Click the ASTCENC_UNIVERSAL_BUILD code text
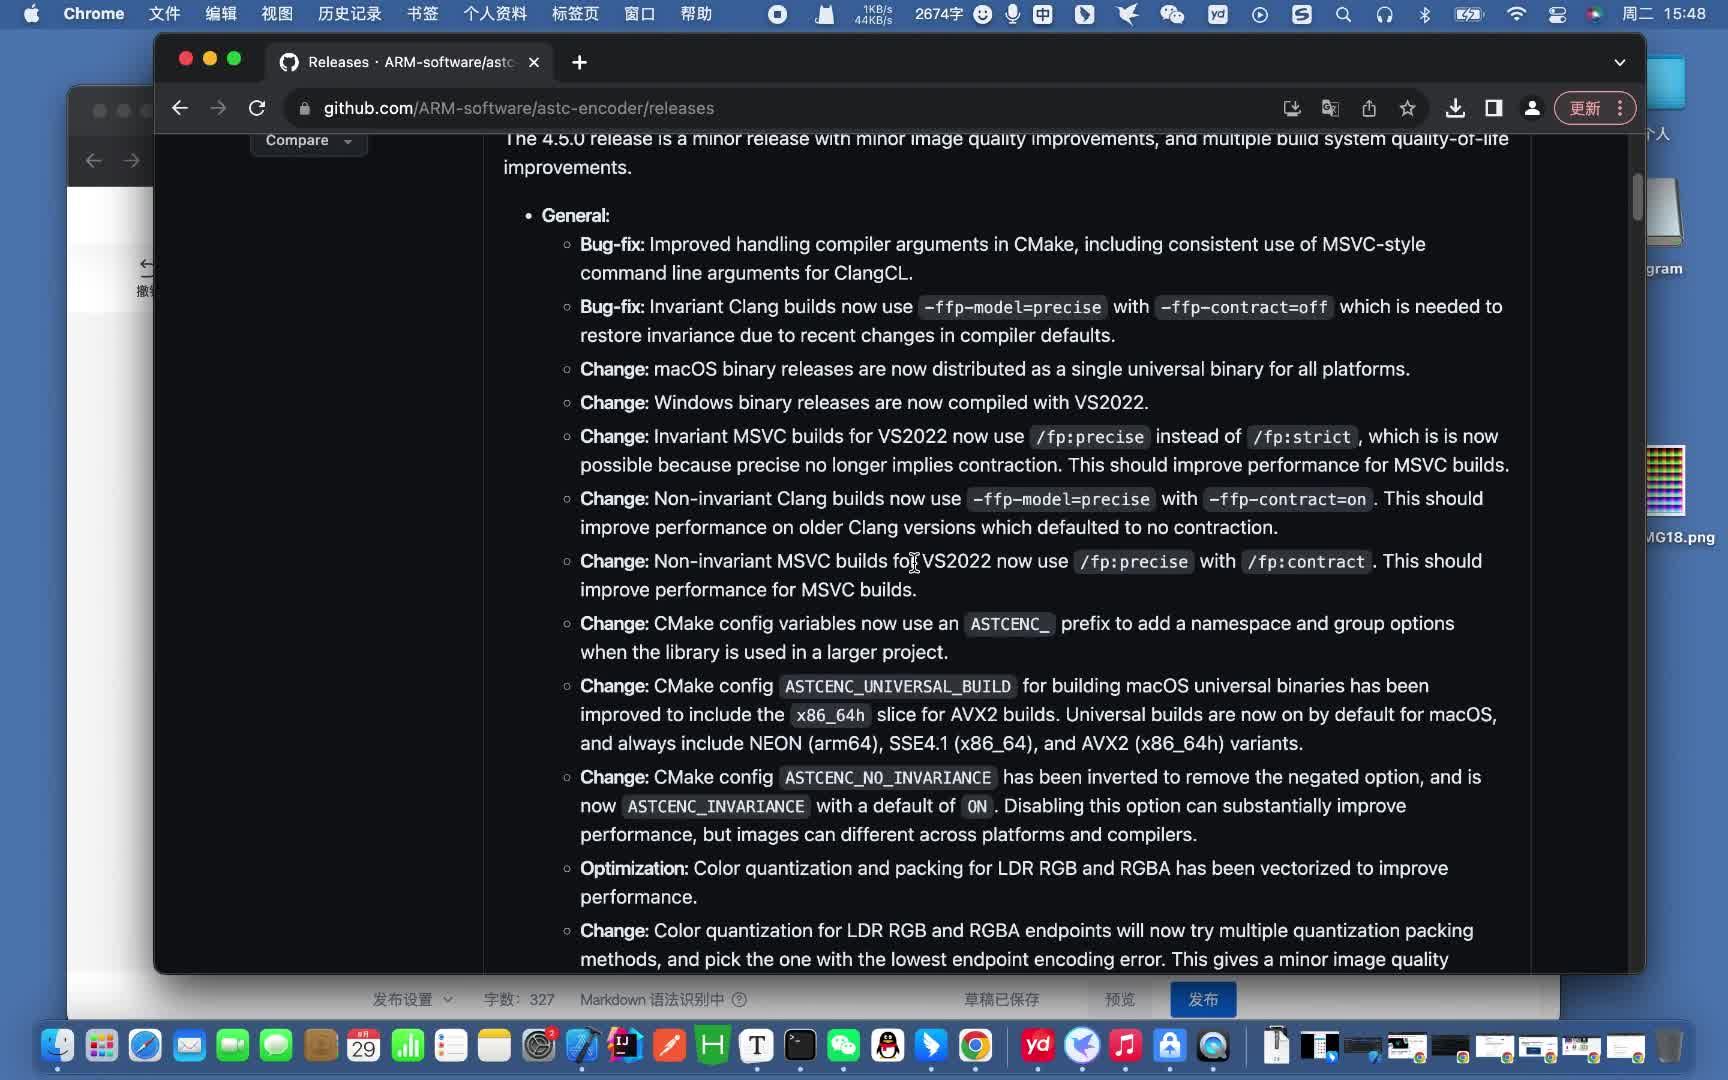Image resolution: width=1728 pixels, height=1080 pixels. (x=898, y=687)
